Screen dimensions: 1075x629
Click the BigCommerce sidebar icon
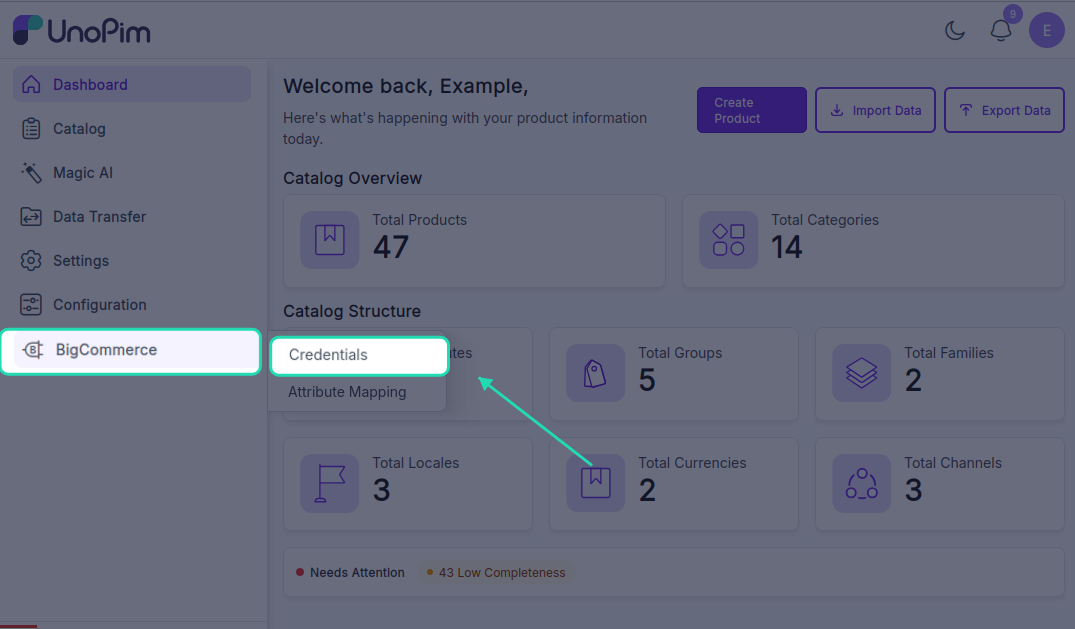(x=33, y=350)
